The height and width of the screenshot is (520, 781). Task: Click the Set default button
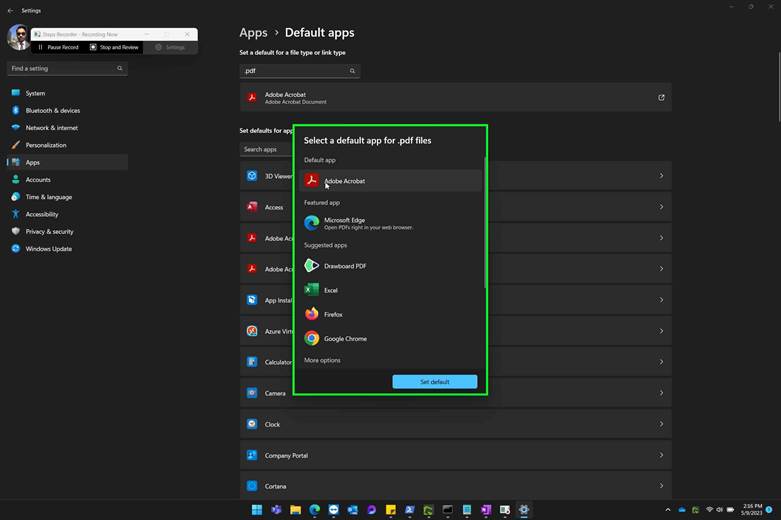435,382
